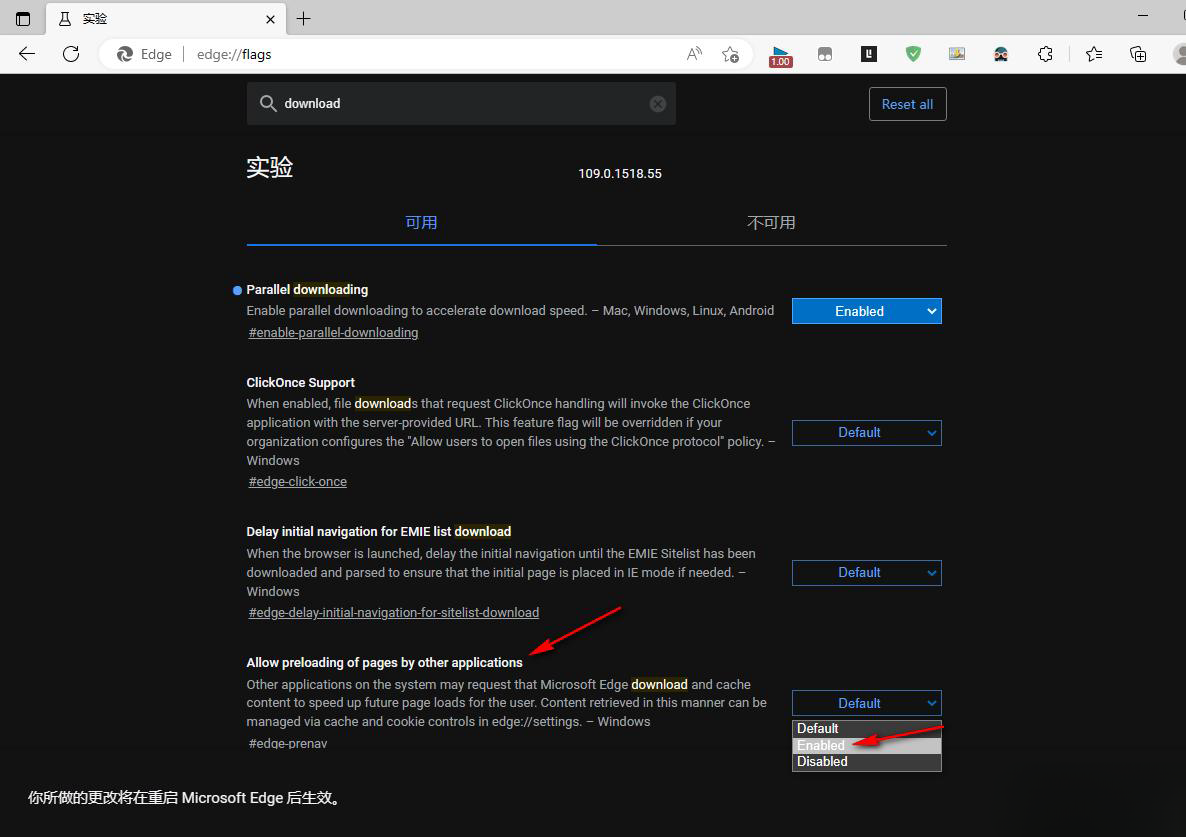Screen dimensions: 1186x837
Task: Close the 实验 tab
Action: [x=270, y=20]
